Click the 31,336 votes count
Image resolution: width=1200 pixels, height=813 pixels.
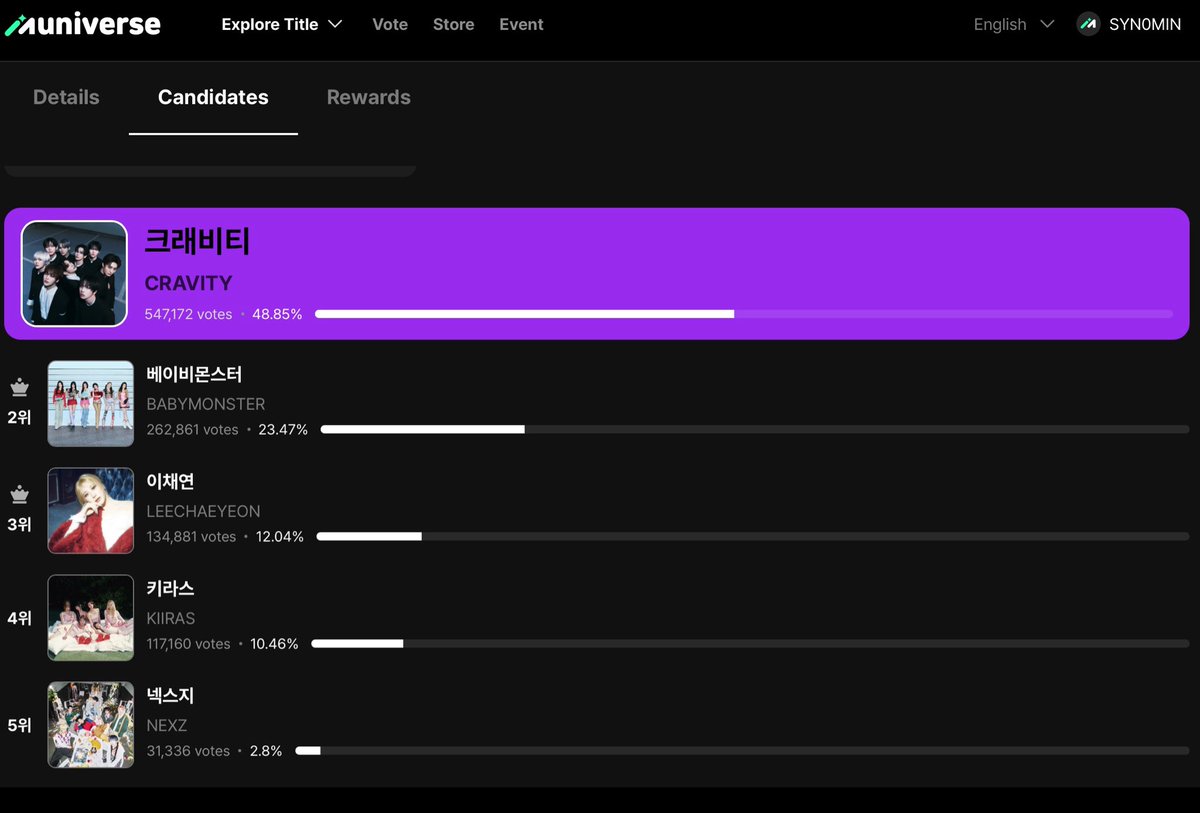pyautogui.click(x=188, y=750)
